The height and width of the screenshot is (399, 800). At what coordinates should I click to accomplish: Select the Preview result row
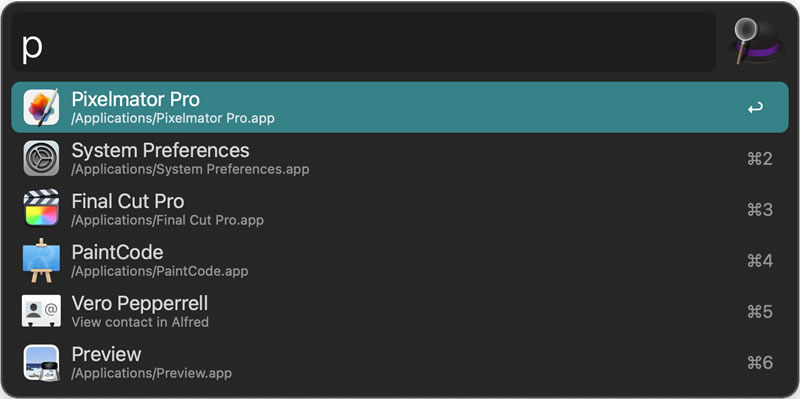point(399,362)
